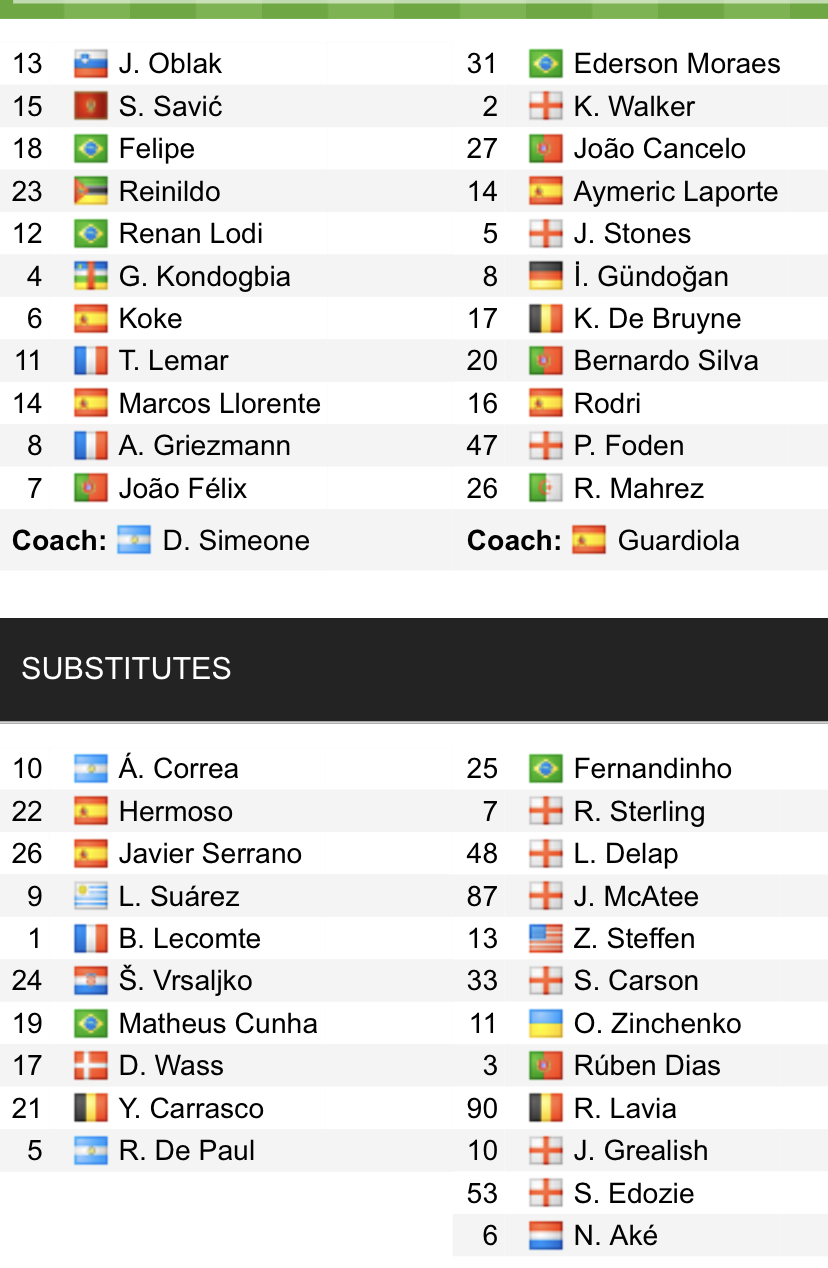Screen dimensions: 828x1268
Task: Open João Félix player link
Action: [x=182, y=488]
